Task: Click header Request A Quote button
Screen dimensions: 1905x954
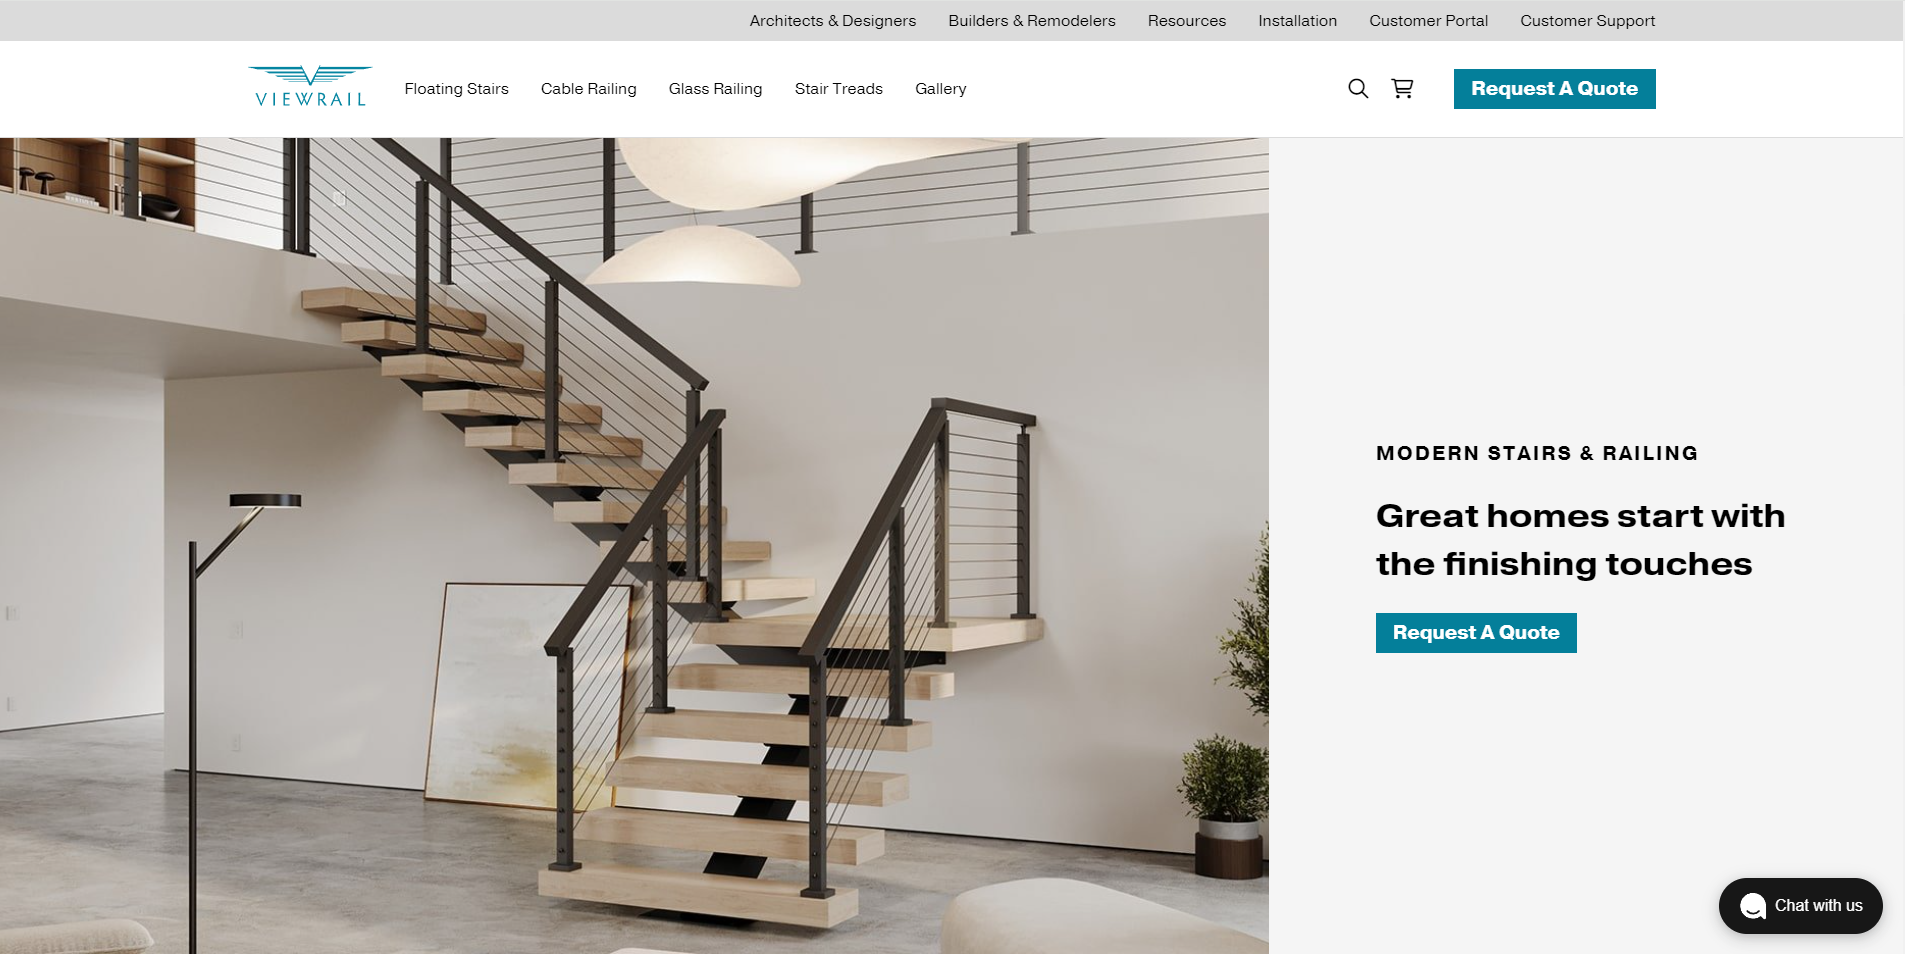Action: click(1554, 89)
